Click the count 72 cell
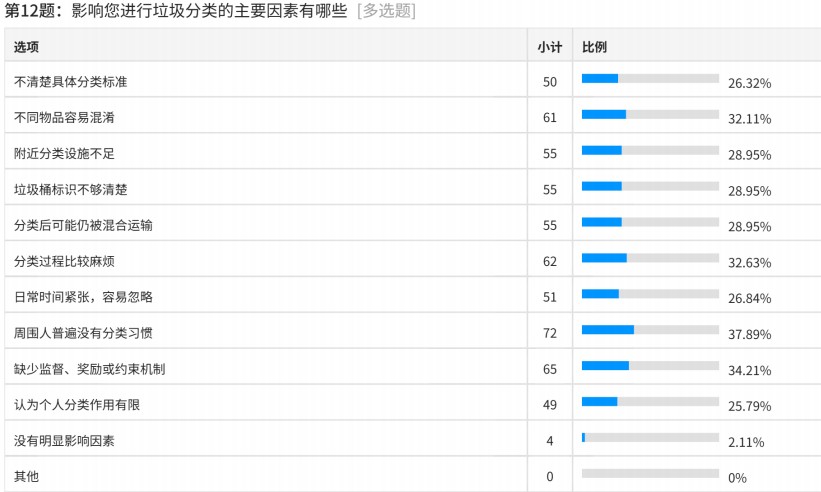This screenshot has height=492, width=821. pos(550,333)
